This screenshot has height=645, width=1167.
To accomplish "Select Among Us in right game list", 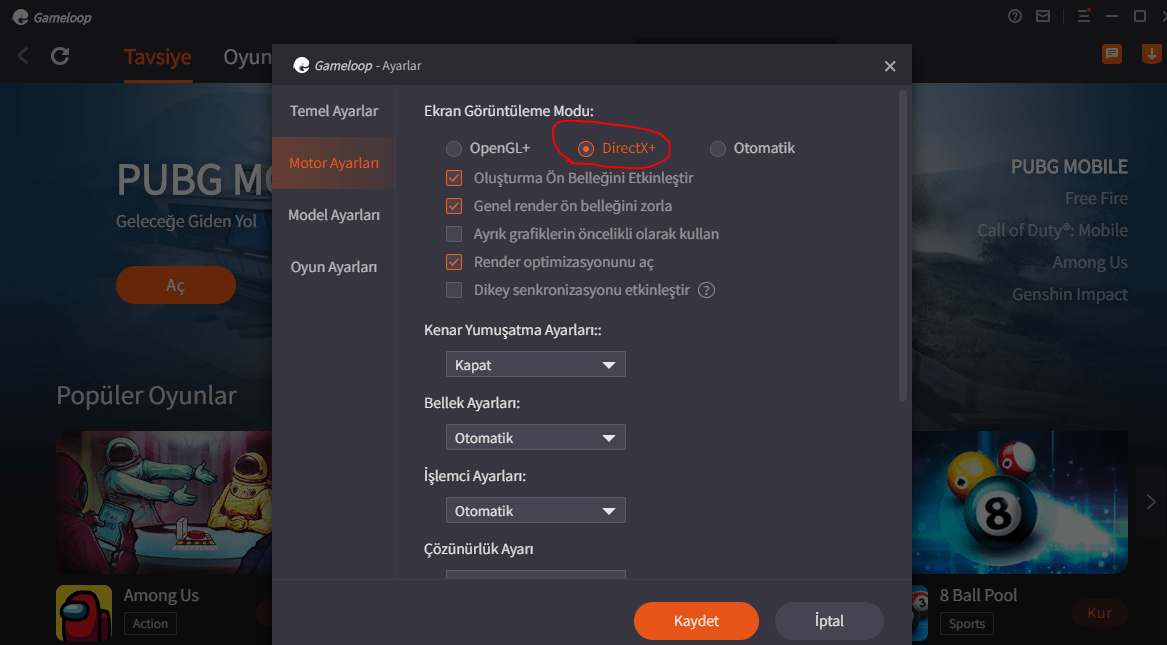I will (1090, 263).
